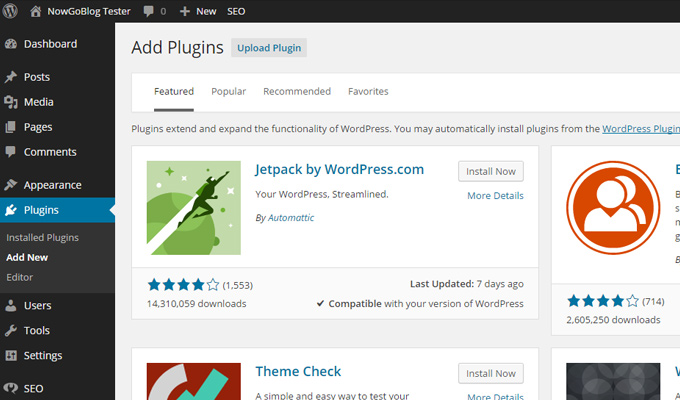Image resolution: width=680 pixels, height=400 pixels.
Task: Click the Plugins plug icon
Action: 11,210
